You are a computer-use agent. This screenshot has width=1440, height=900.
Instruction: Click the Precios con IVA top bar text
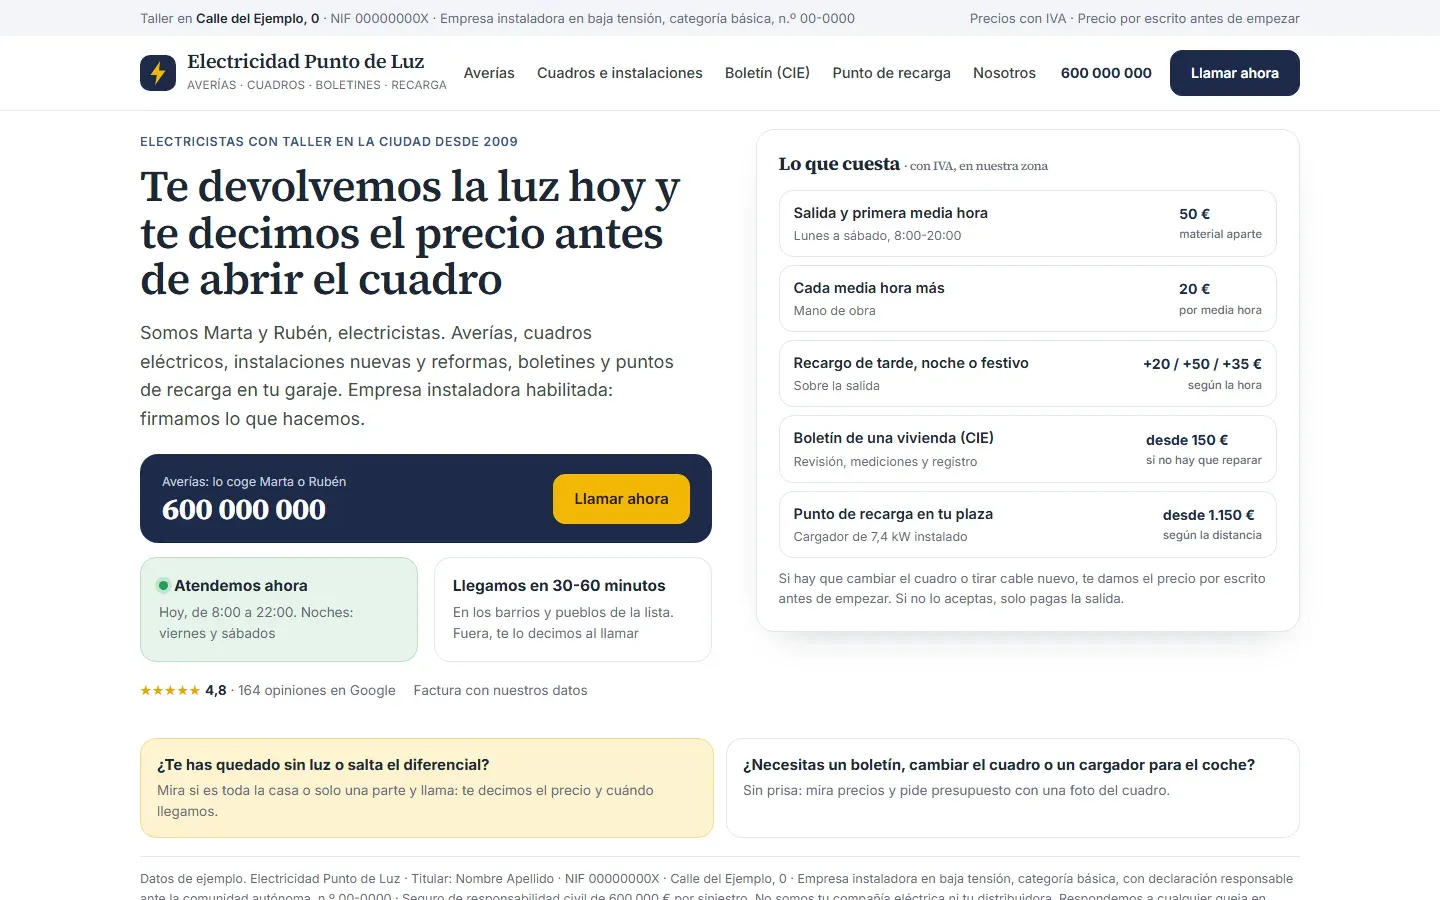1018,18
